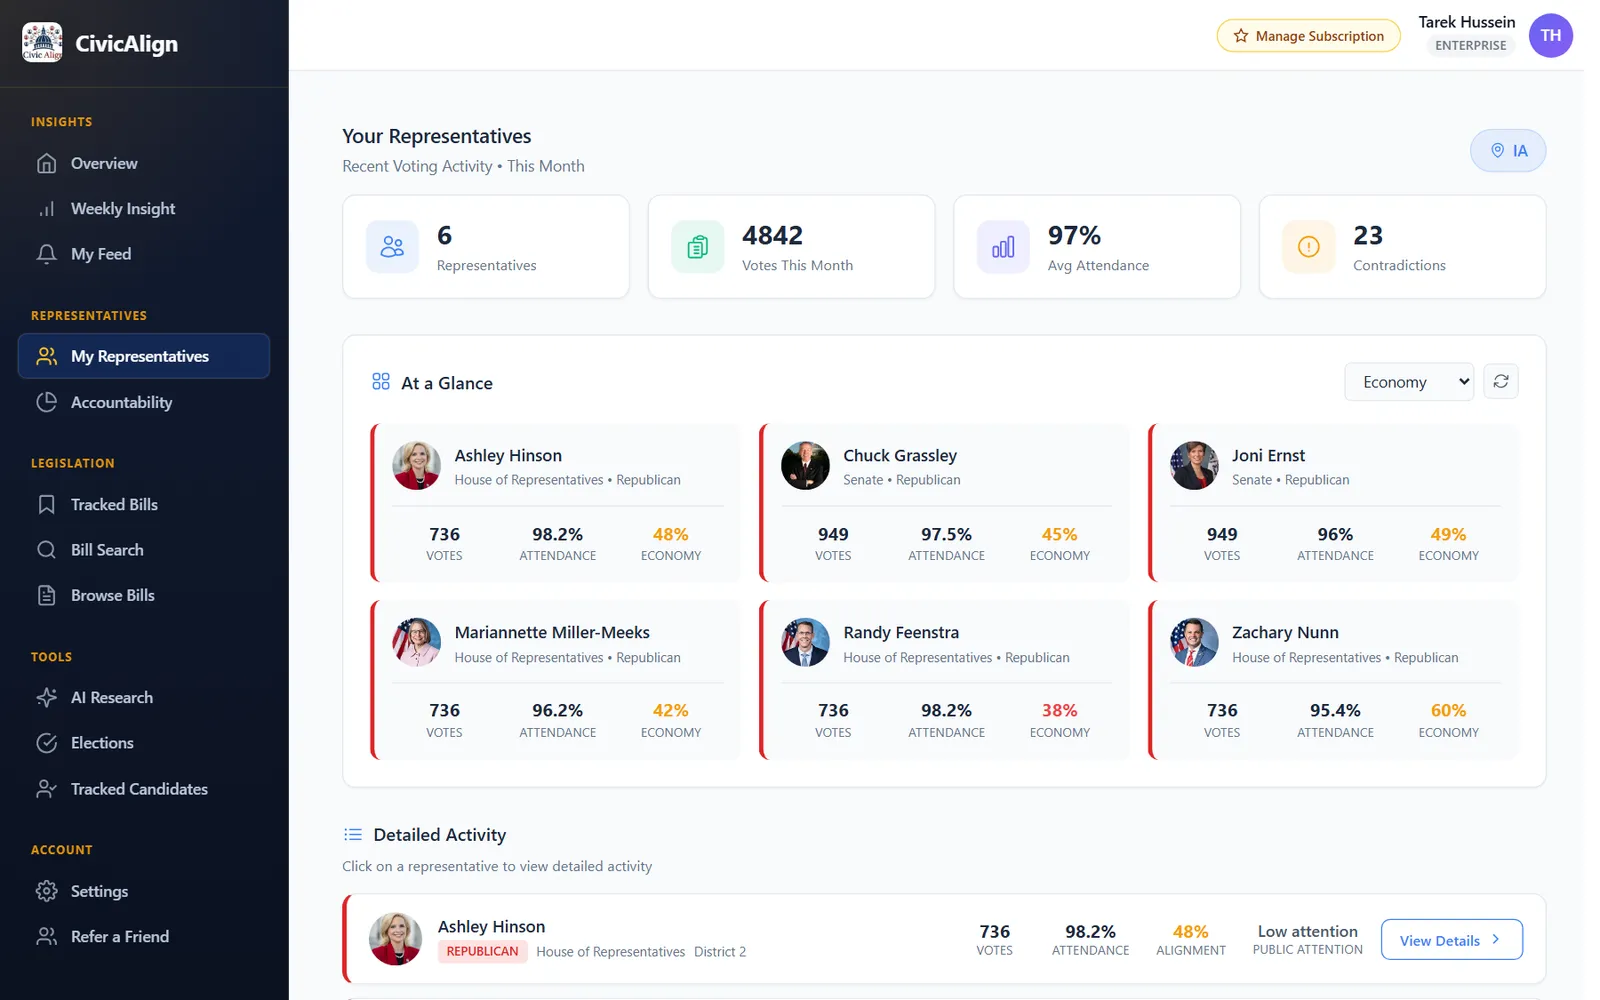Open Joni Ernst's glance card
The image size is (1600, 1000).
tap(1333, 503)
